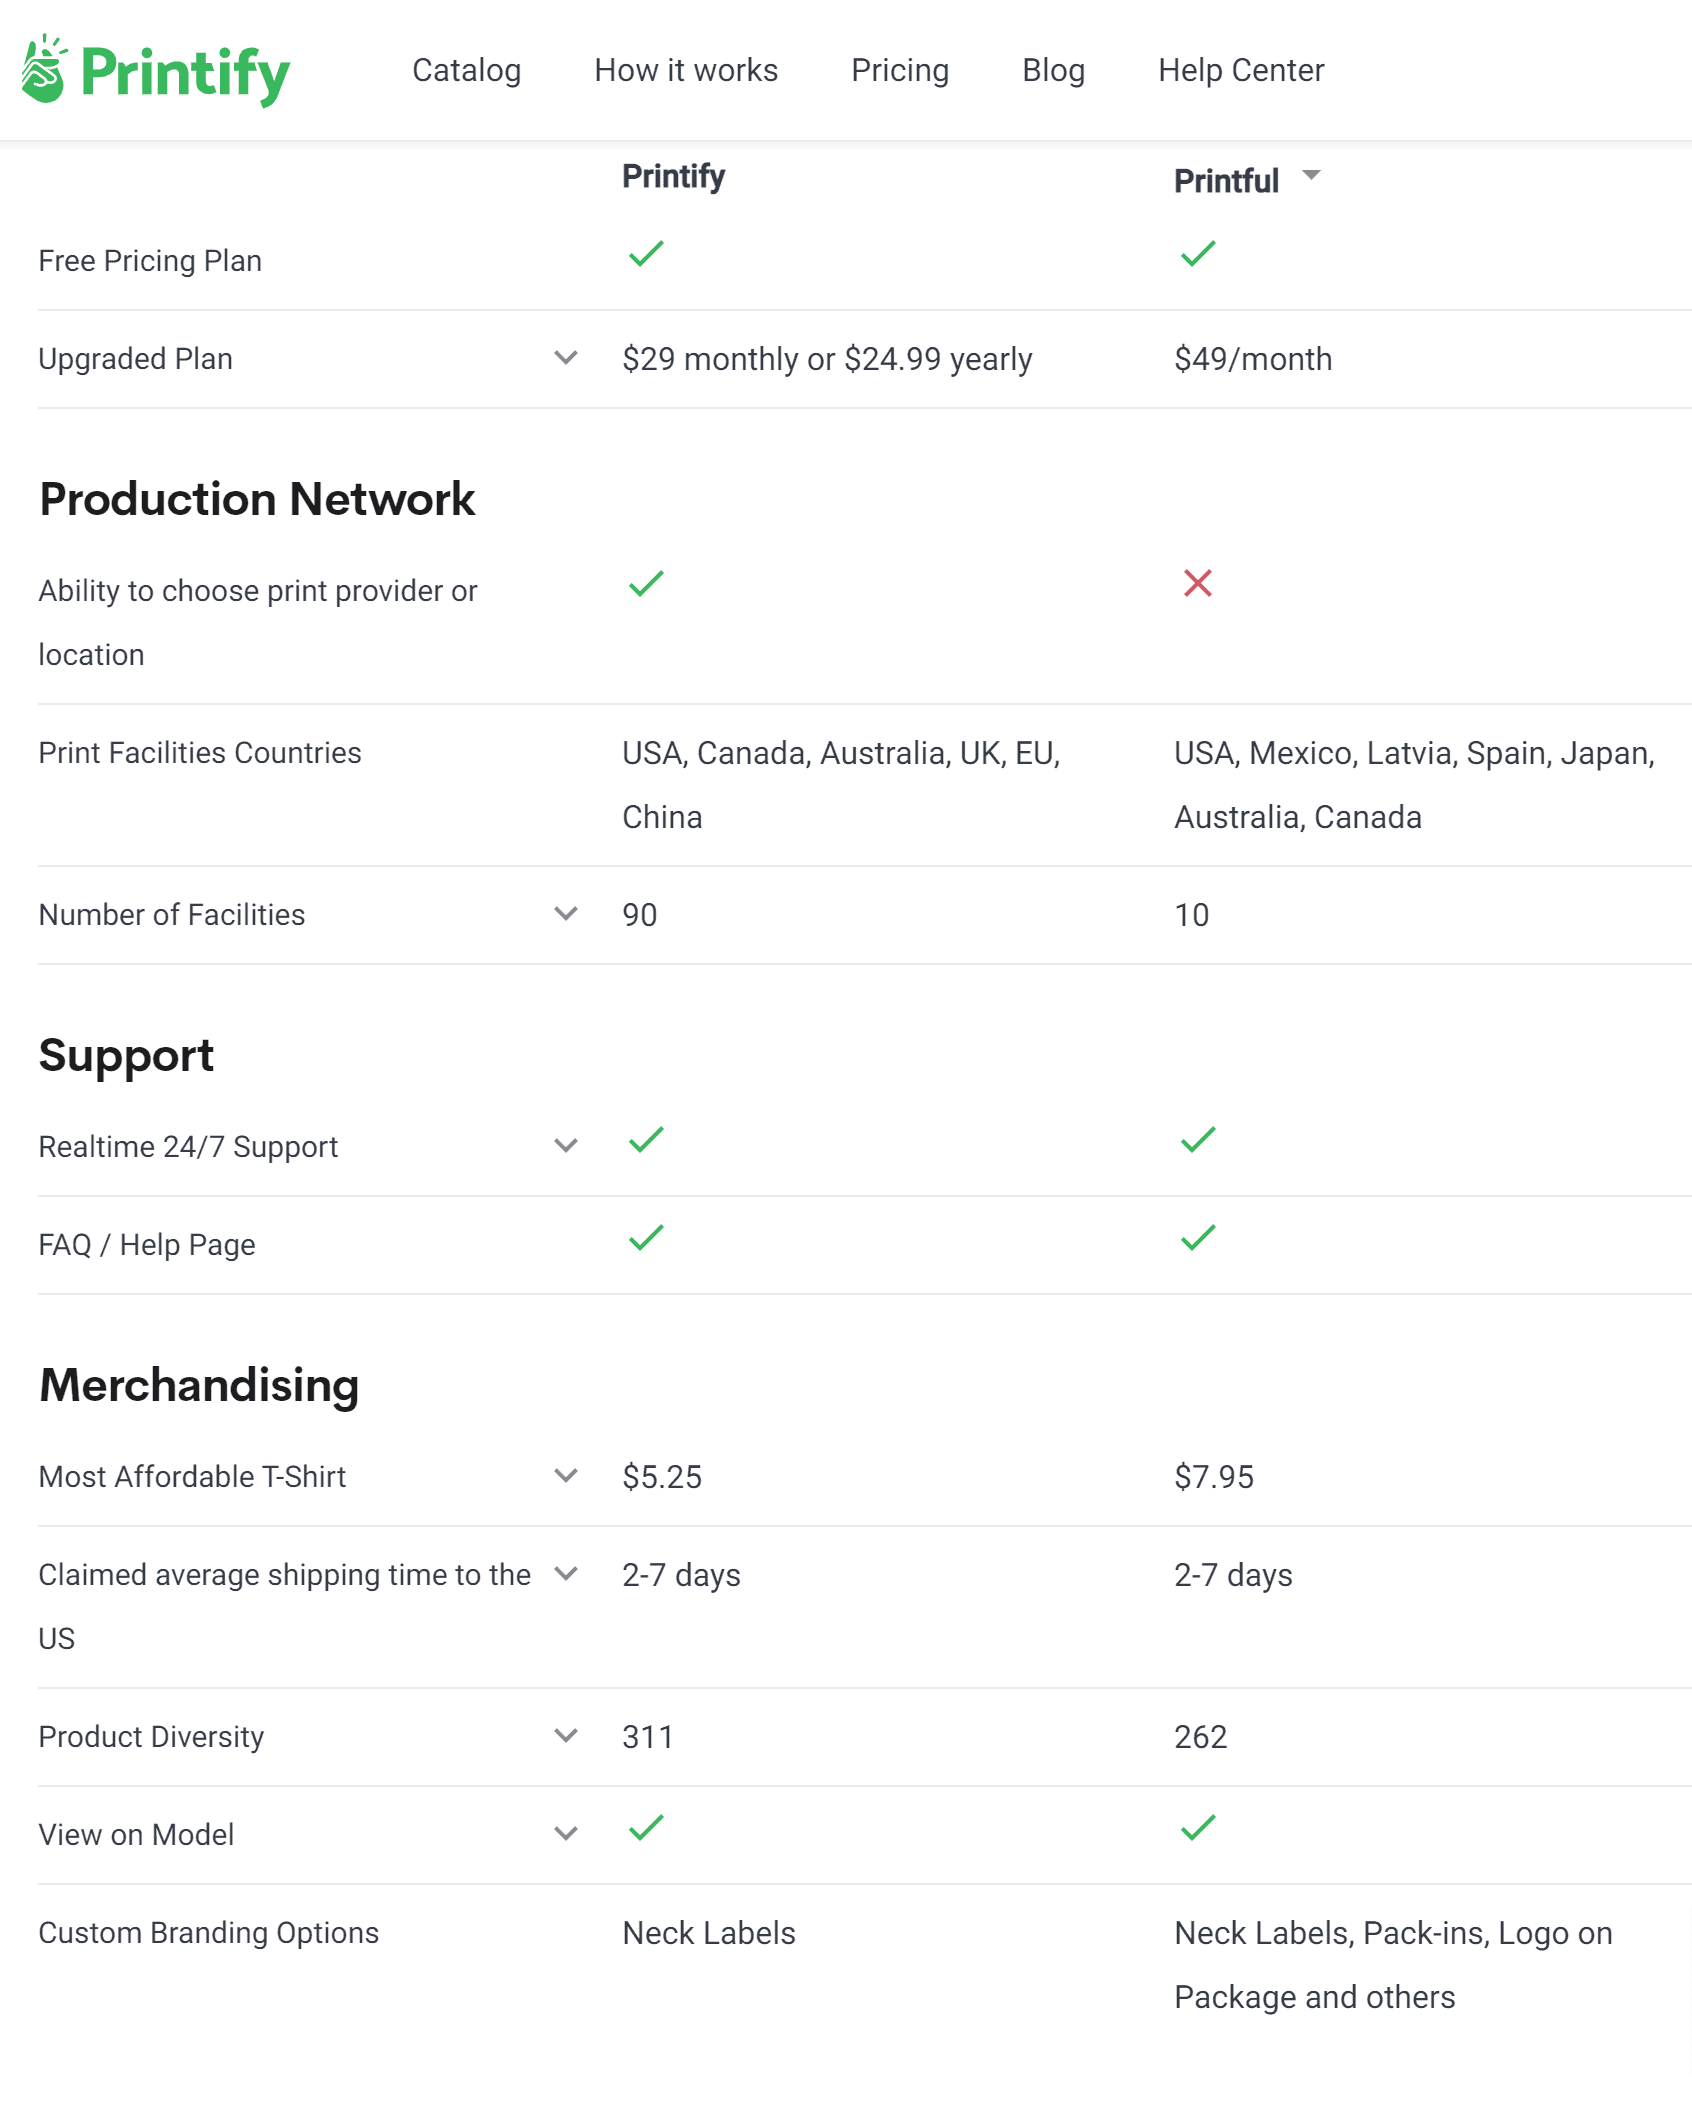The image size is (1692, 2116).
Task: Click the Printify logo icon
Action: [x=44, y=70]
